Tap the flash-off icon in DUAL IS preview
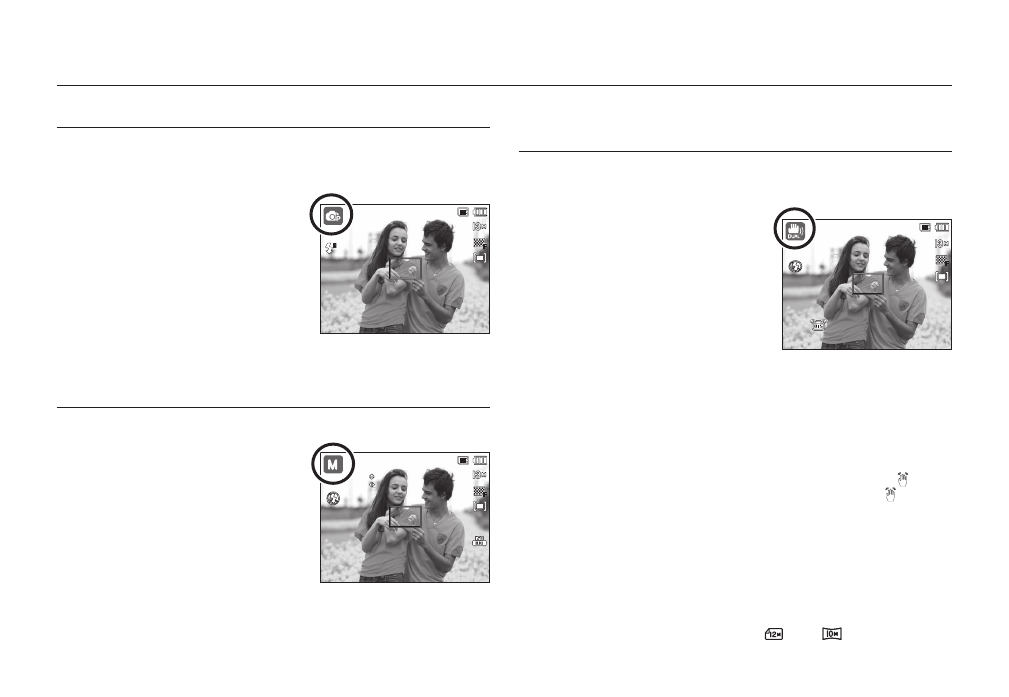 point(795,266)
